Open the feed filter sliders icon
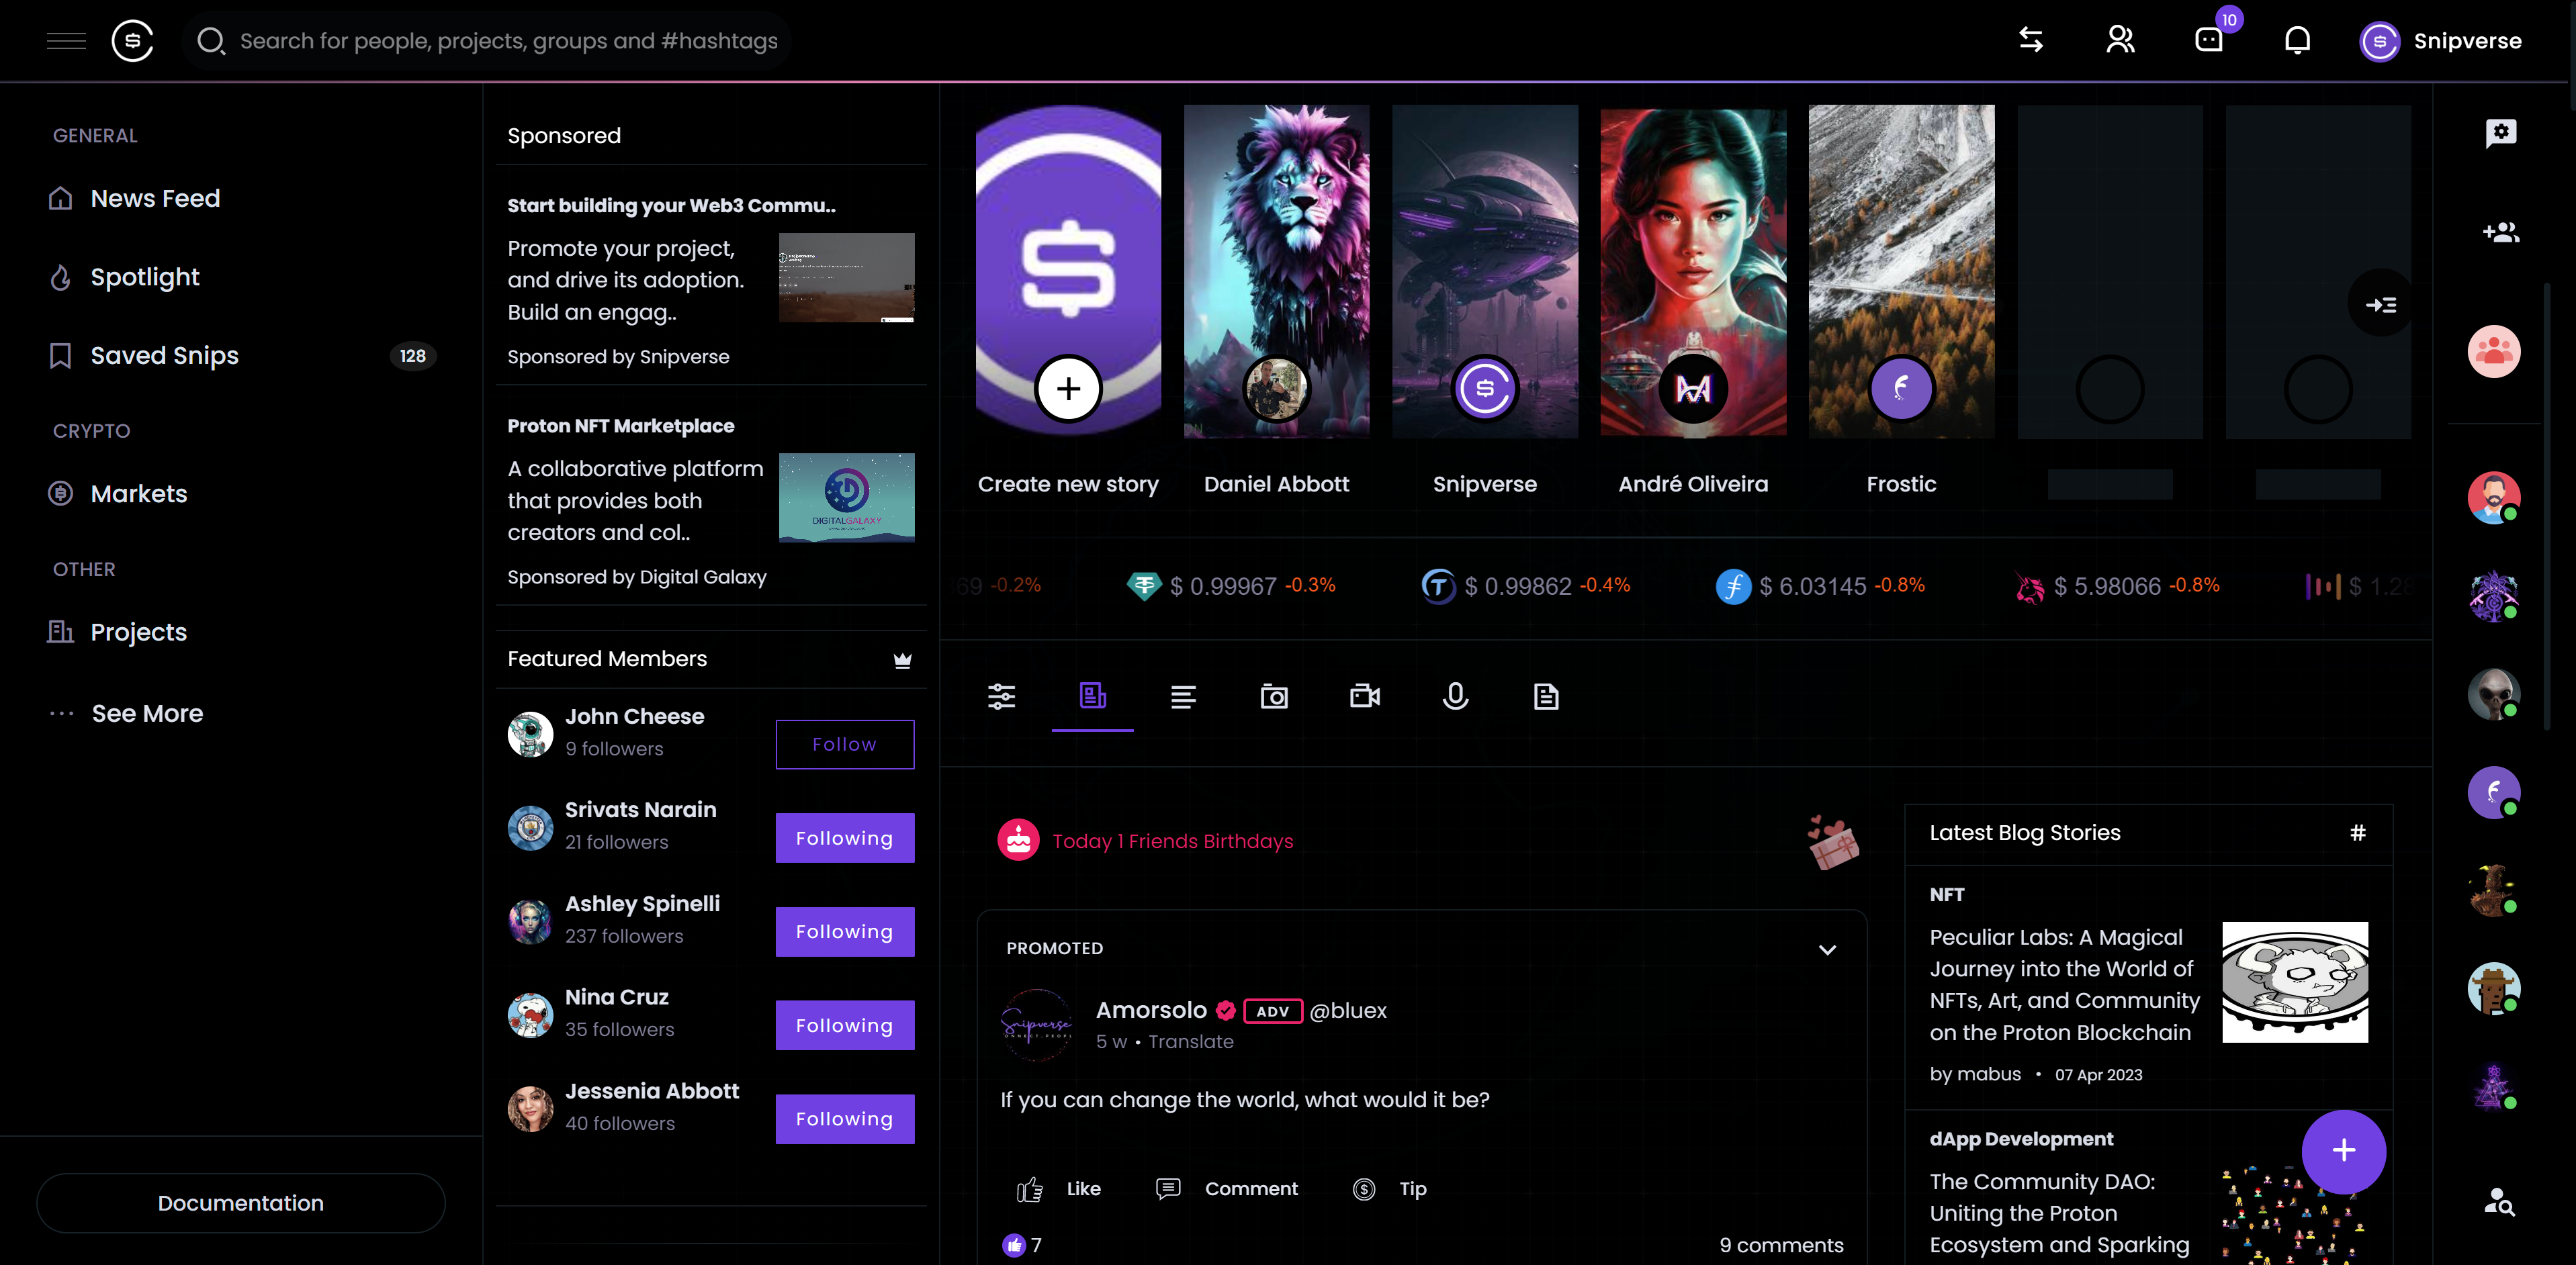The width and height of the screenshot is (2576, 1265). tap(1002, 696)
